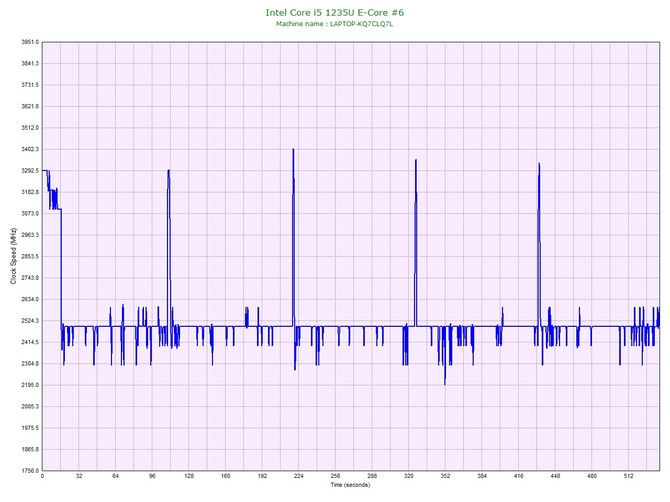Image resolution: width=670 pixels, height=502 pixels.
Task: Click the y-axis value 3073.0
Action: coord(30,213)
